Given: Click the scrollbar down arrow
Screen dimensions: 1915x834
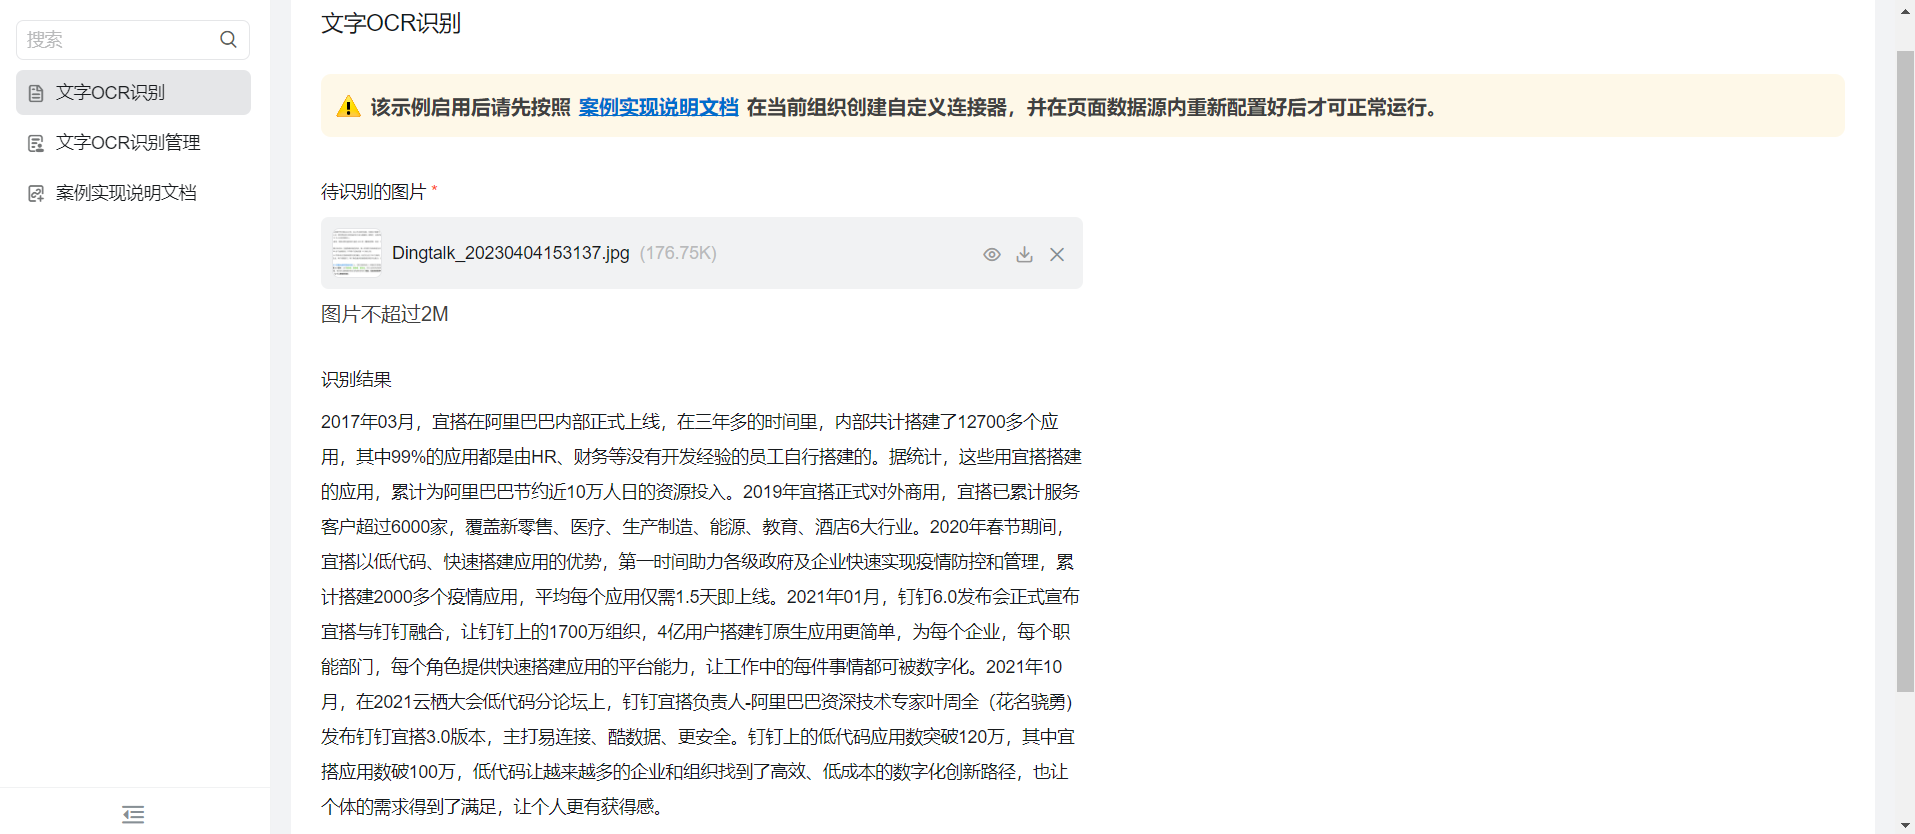Looking at the screenshot, I should (x=1905, y=824).
